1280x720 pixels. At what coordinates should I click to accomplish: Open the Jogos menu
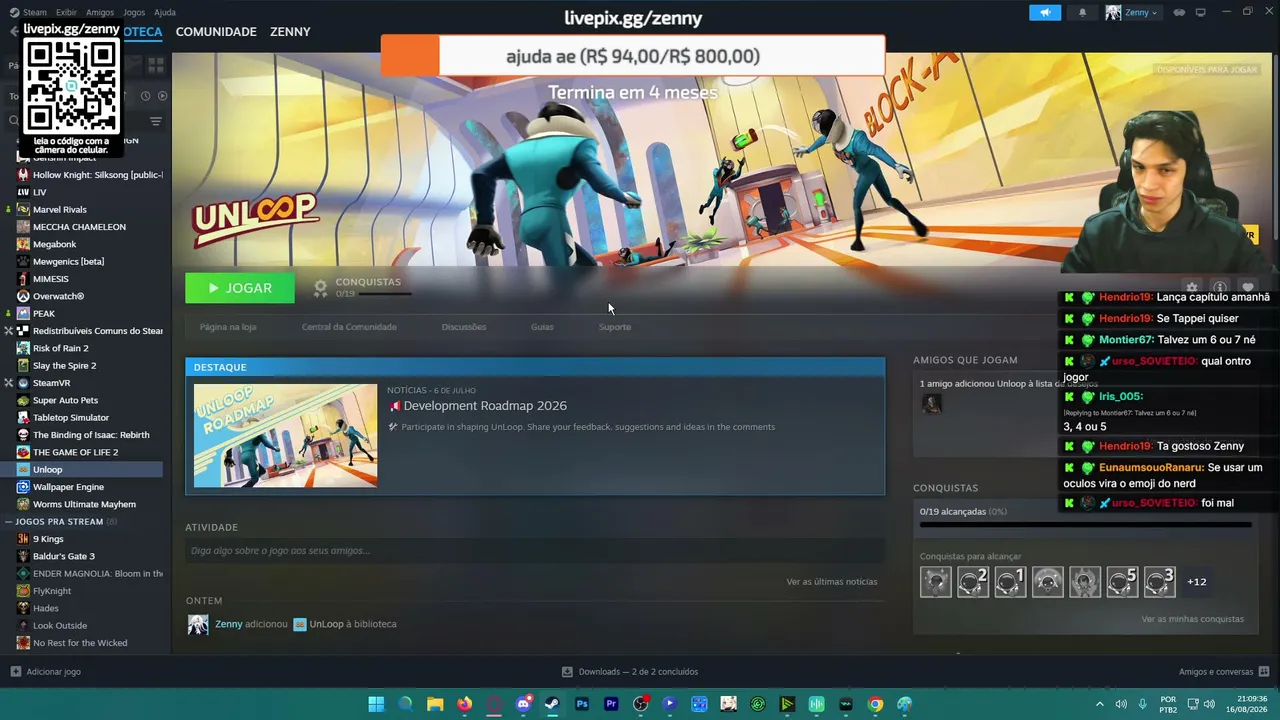[x=134, y=12]
